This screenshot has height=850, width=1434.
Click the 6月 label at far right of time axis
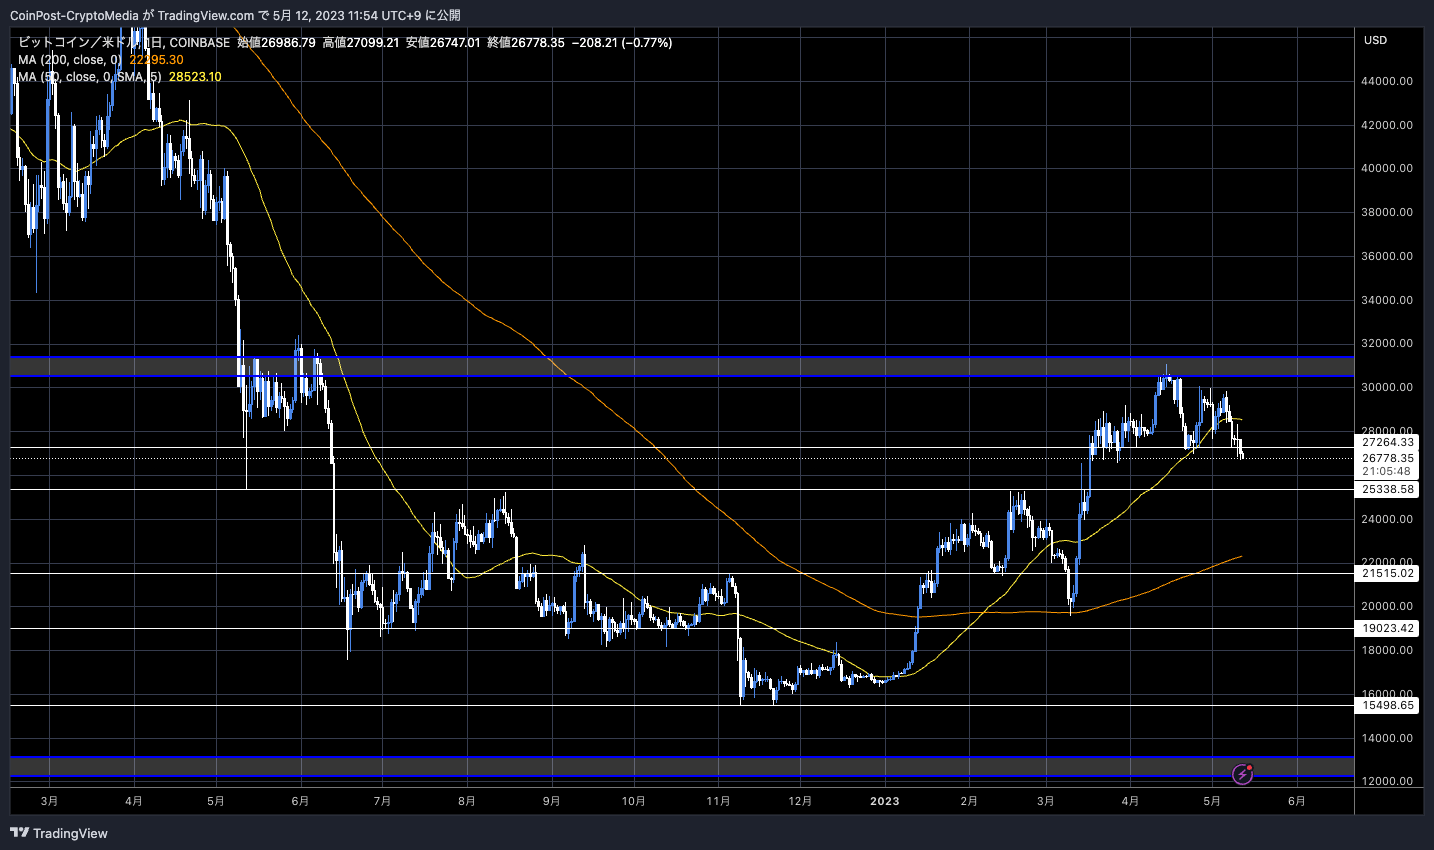pyautogui.click(x=1296, y=801)
